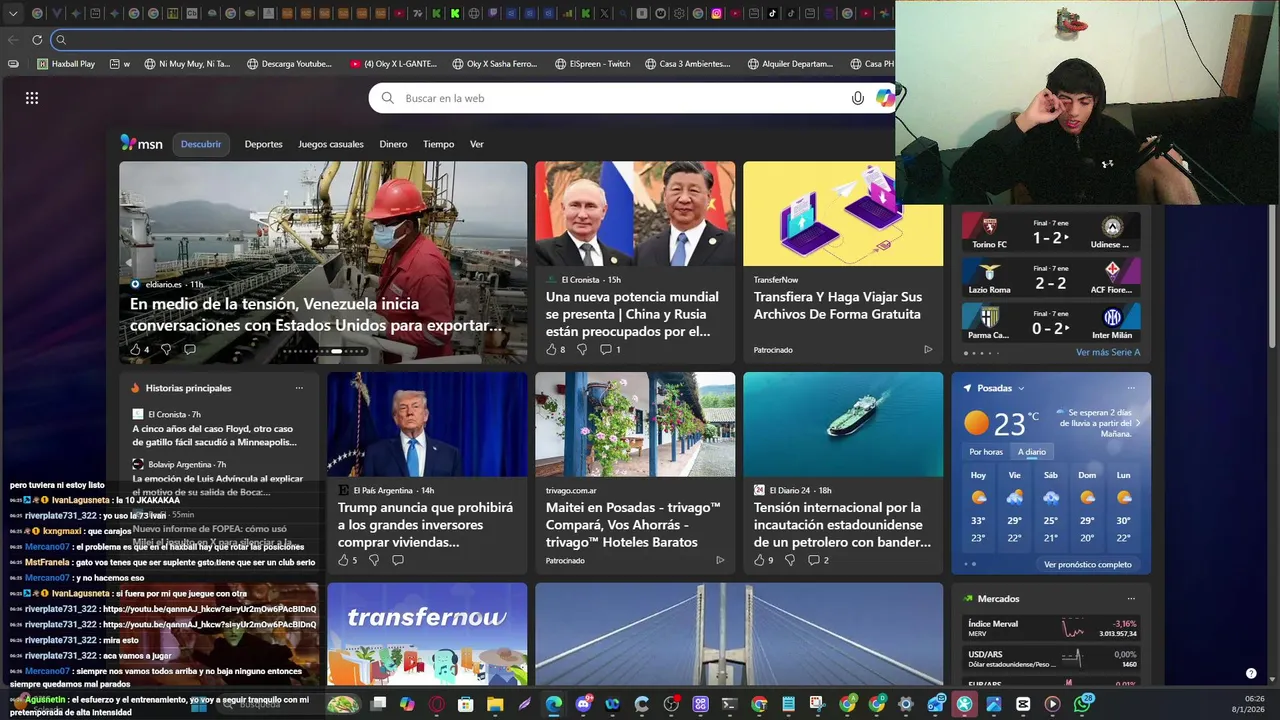
Task: Open the Luis Advíncula Boca story
Action: [x=218, y=485]
